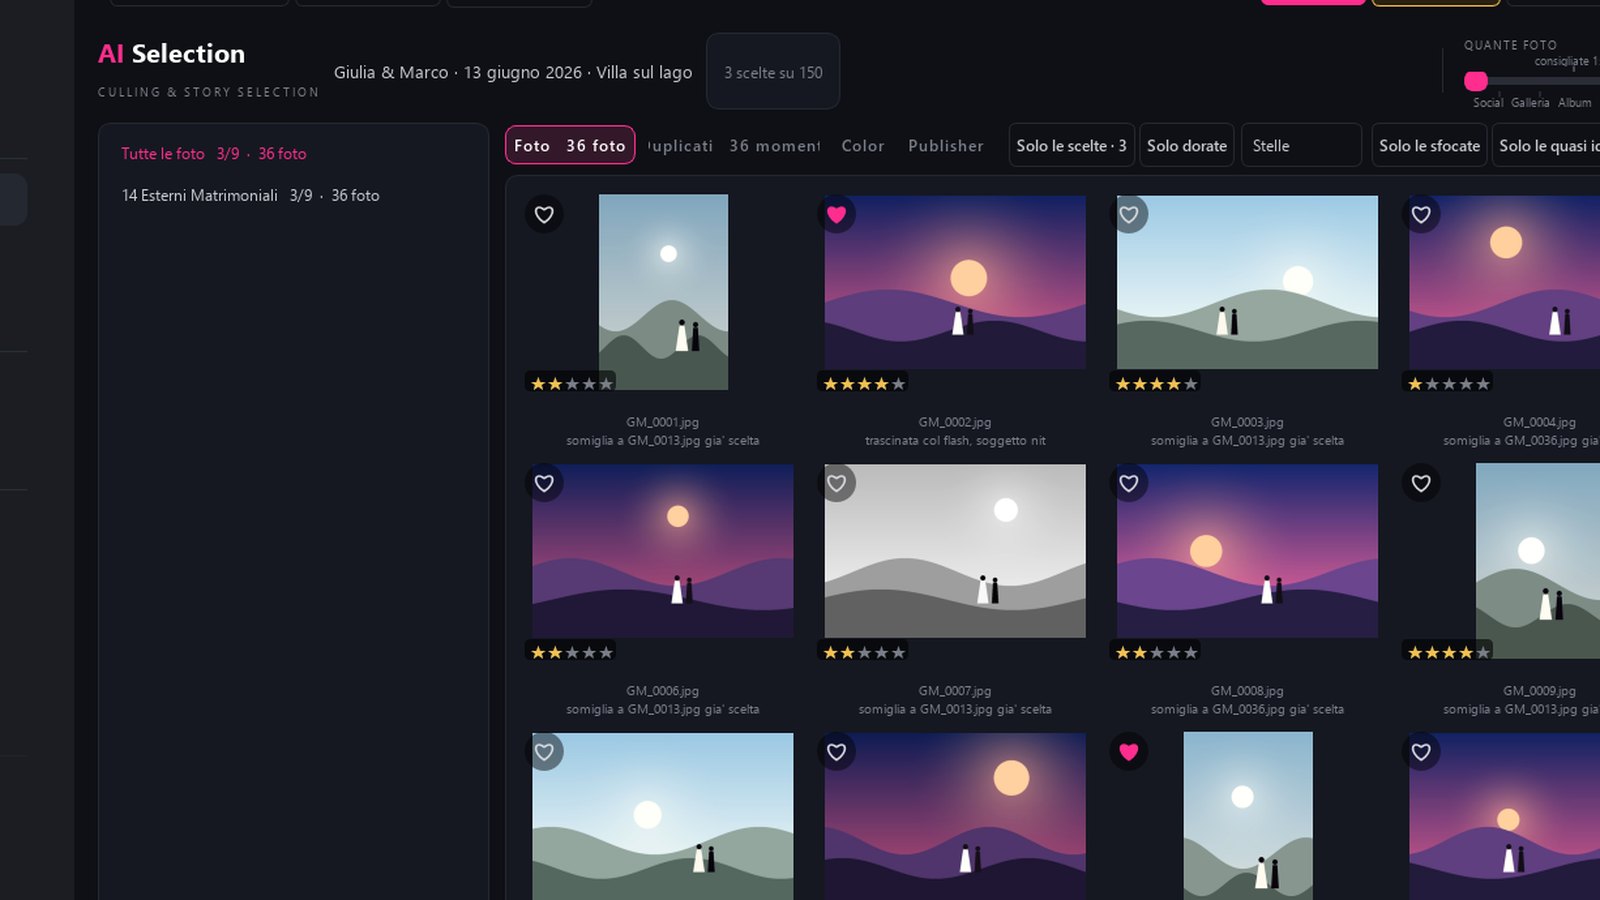The height and width of the screenshot is (900, 1600).
Task: Click the Album mark on Quante foto slider
Action: (1575, 102)
